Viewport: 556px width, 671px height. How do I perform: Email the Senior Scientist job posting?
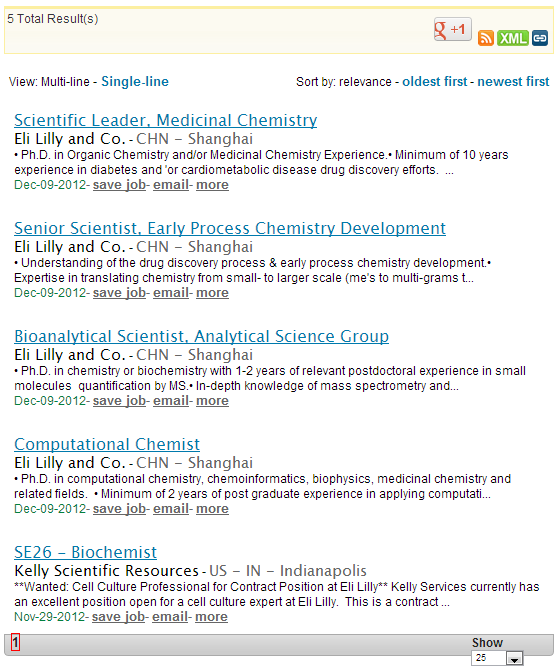coord(171,293)
